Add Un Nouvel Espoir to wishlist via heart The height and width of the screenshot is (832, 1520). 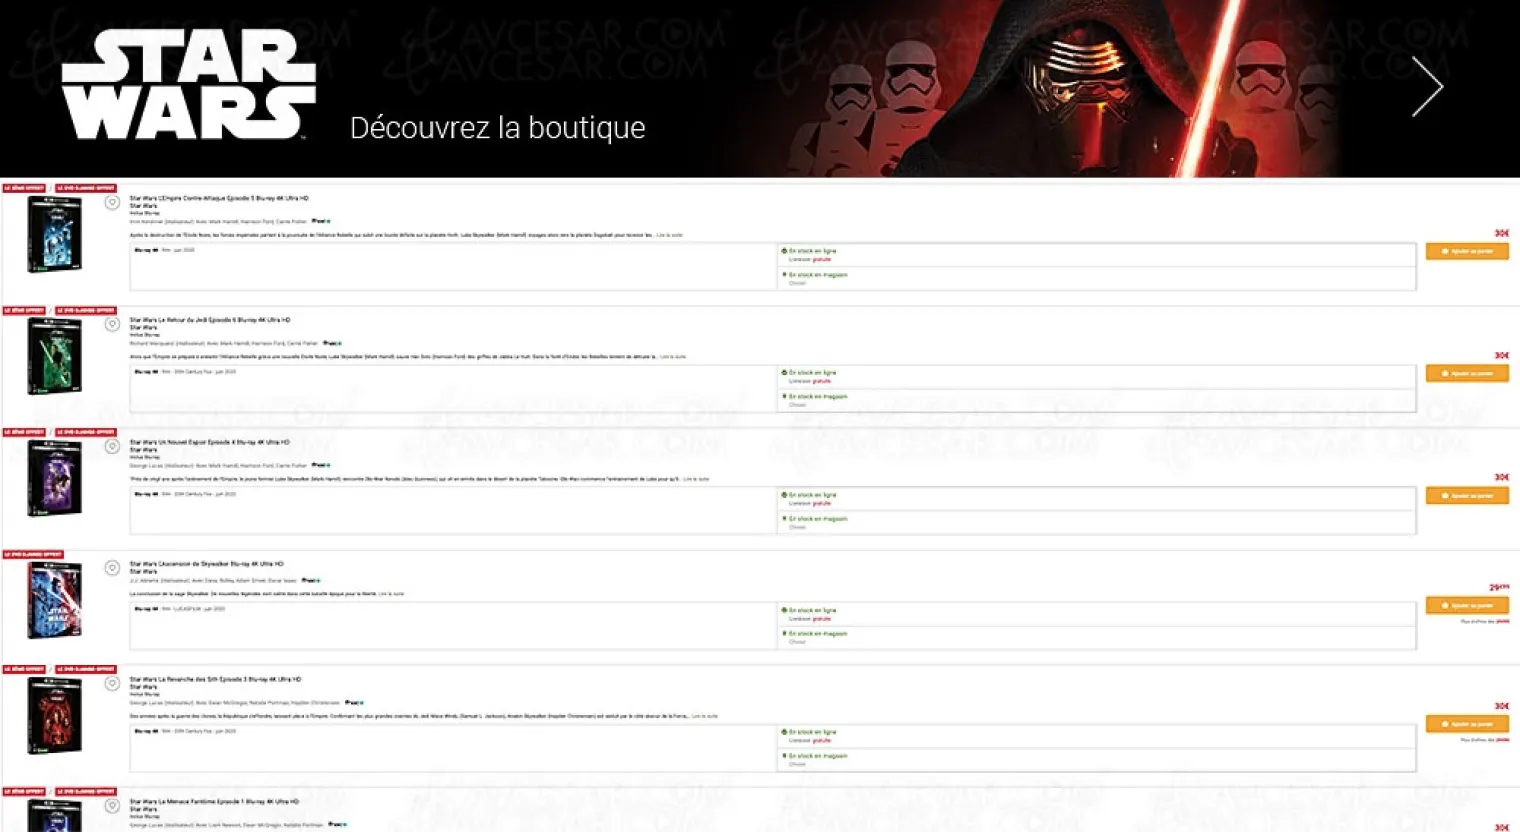[x=112, y=446]
